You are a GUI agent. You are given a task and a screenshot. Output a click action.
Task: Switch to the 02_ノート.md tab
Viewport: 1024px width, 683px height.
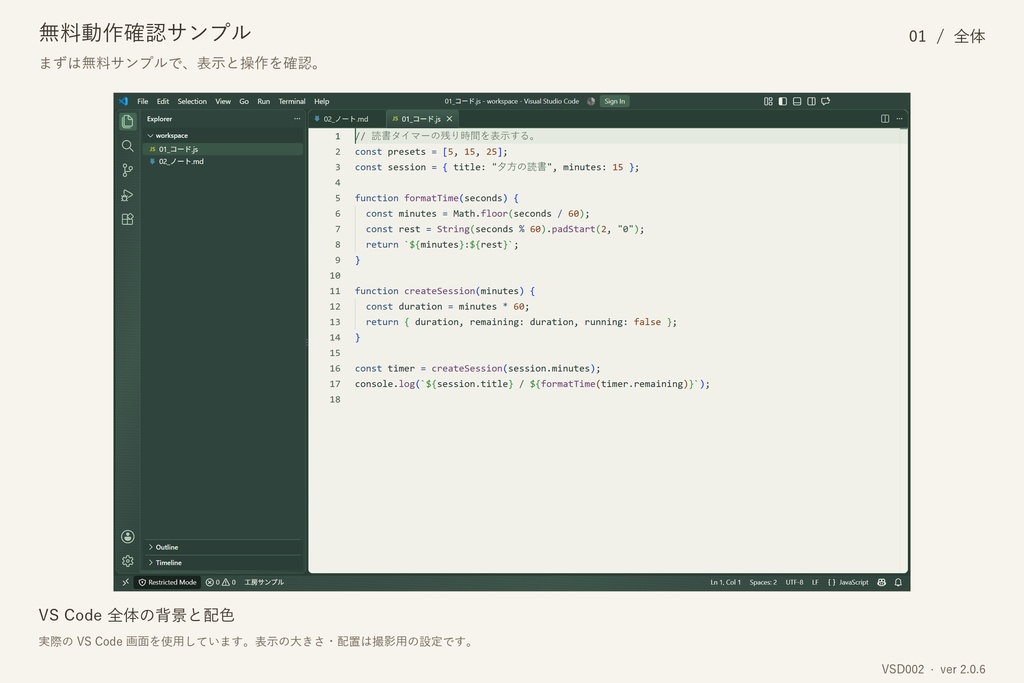click(346, 119)
